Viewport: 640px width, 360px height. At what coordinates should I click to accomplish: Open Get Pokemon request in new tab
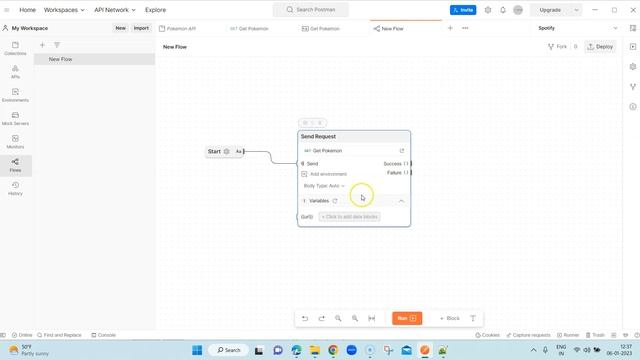tap(402, 151)
